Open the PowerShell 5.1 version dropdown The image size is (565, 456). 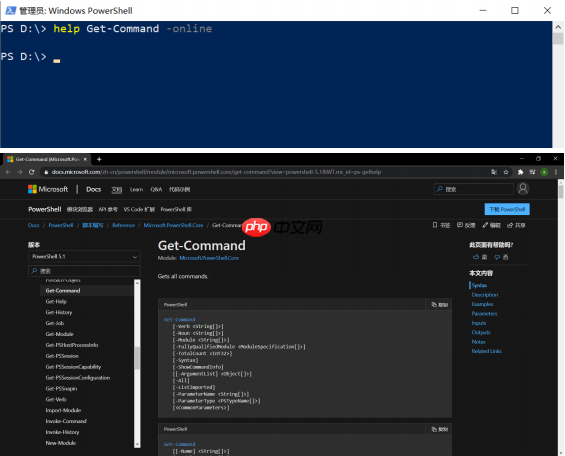[x=84, y=256]
